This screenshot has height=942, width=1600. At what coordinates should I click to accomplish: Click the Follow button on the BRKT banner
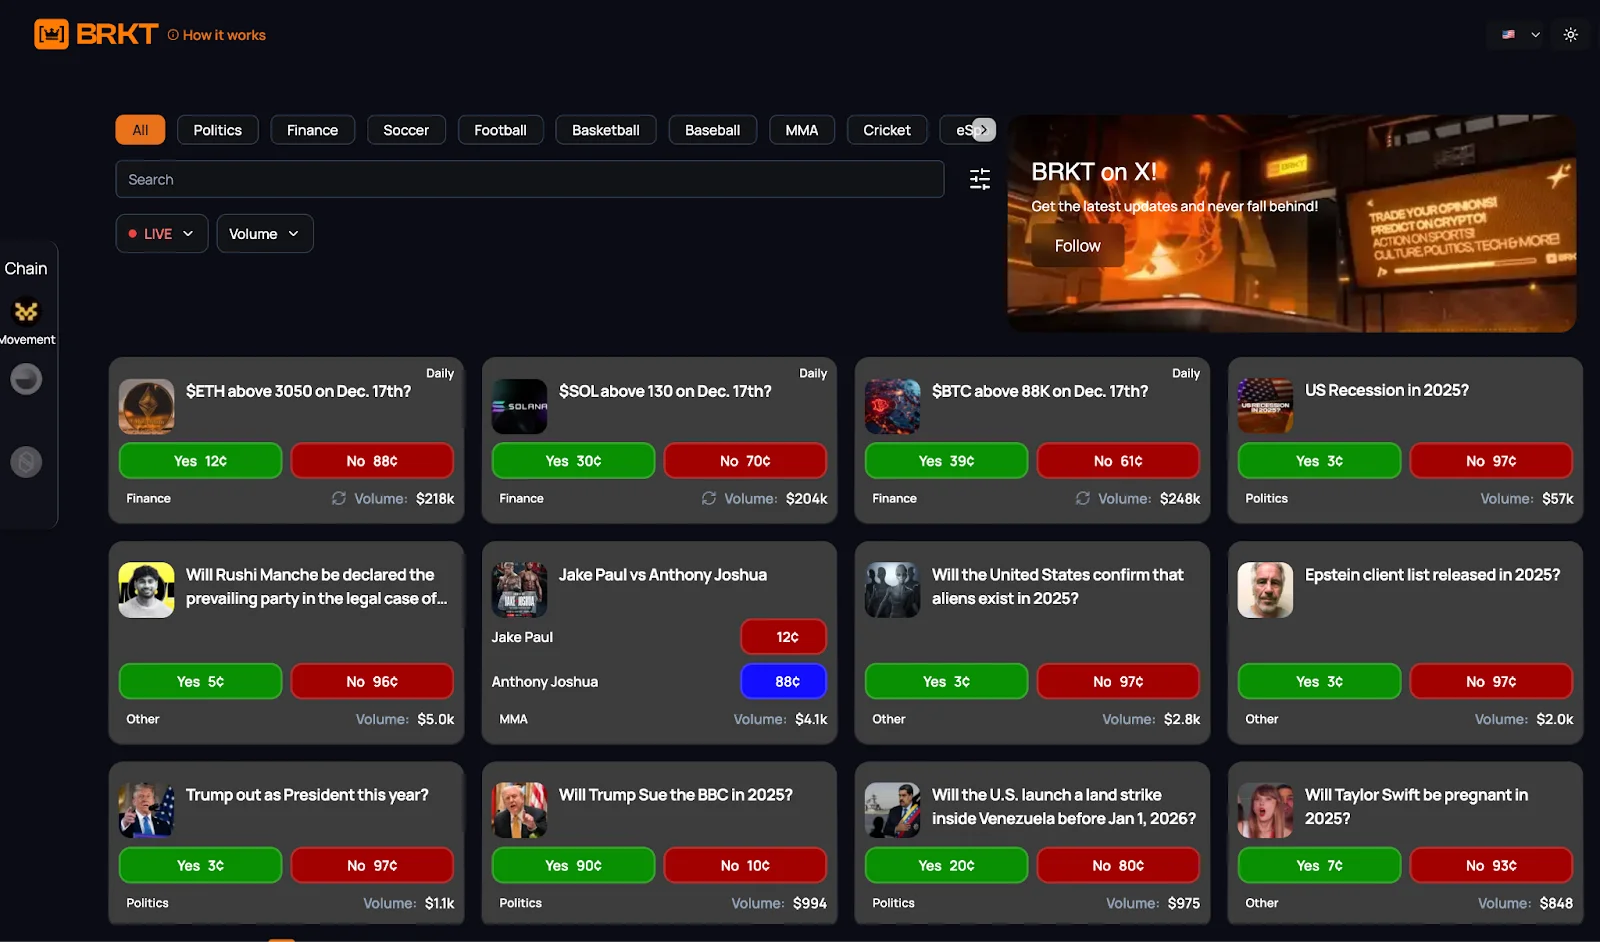1077,245
